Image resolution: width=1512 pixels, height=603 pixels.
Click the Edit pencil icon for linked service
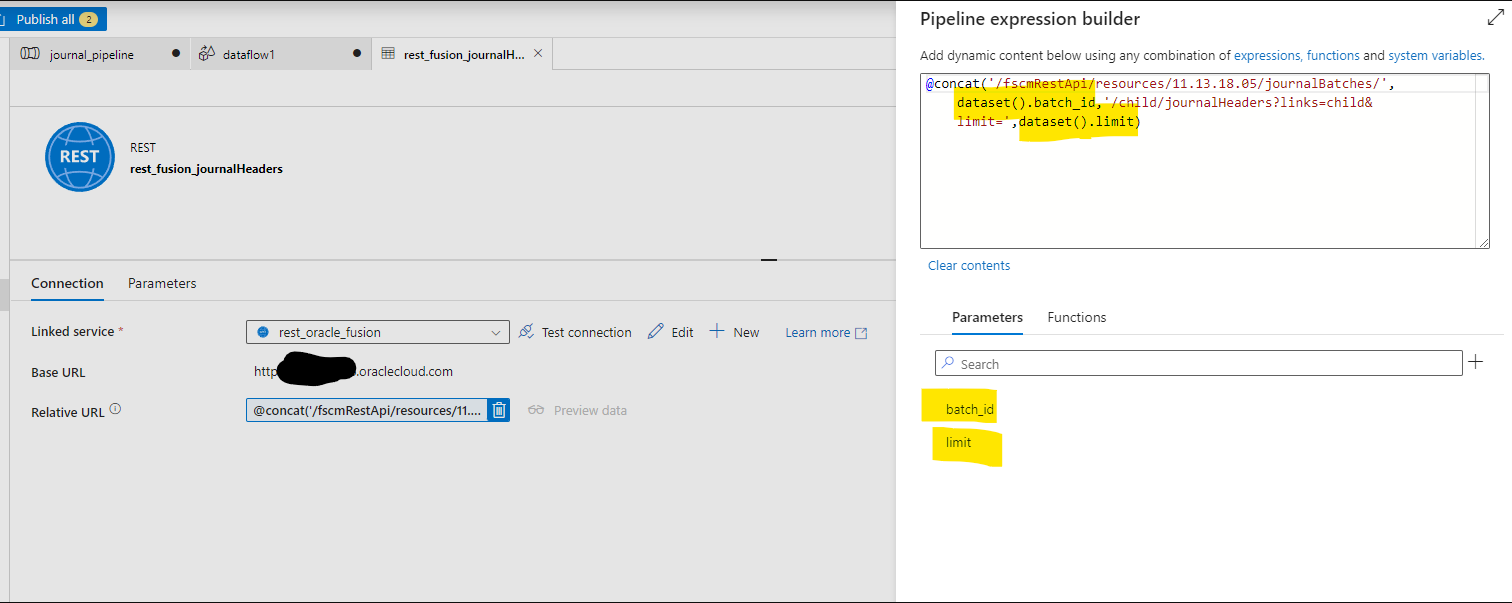655,331
